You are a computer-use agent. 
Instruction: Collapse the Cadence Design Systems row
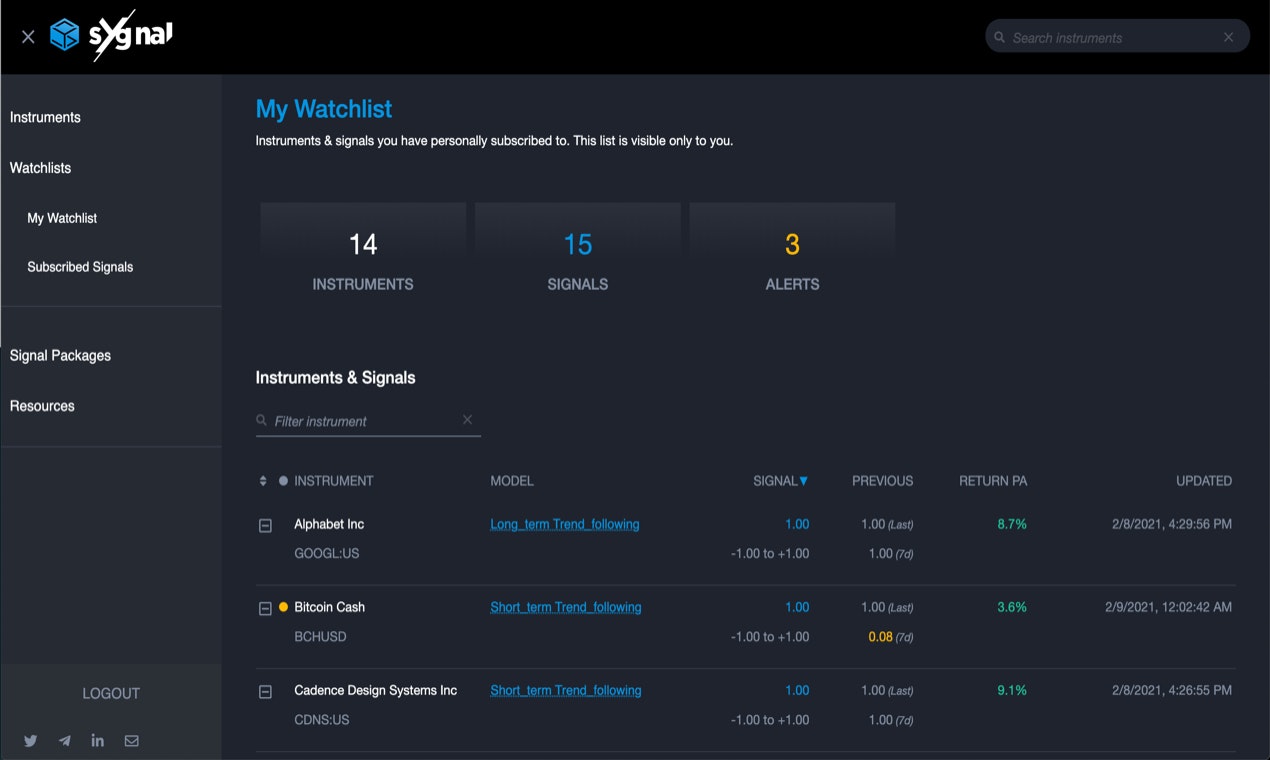tap(265, 691)
